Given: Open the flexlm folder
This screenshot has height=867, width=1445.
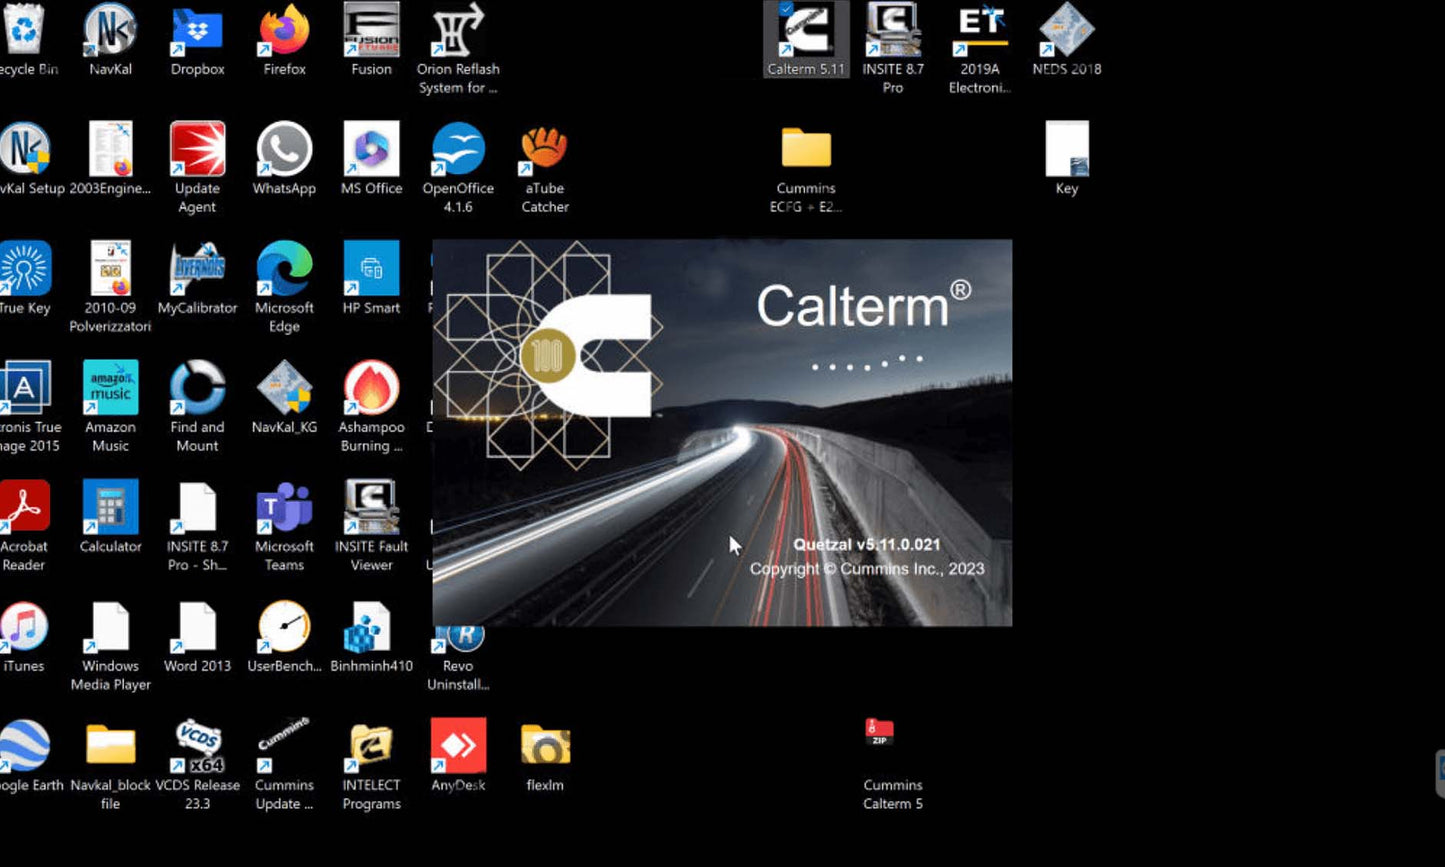Looking at the screenshot, I should [545, 744].
